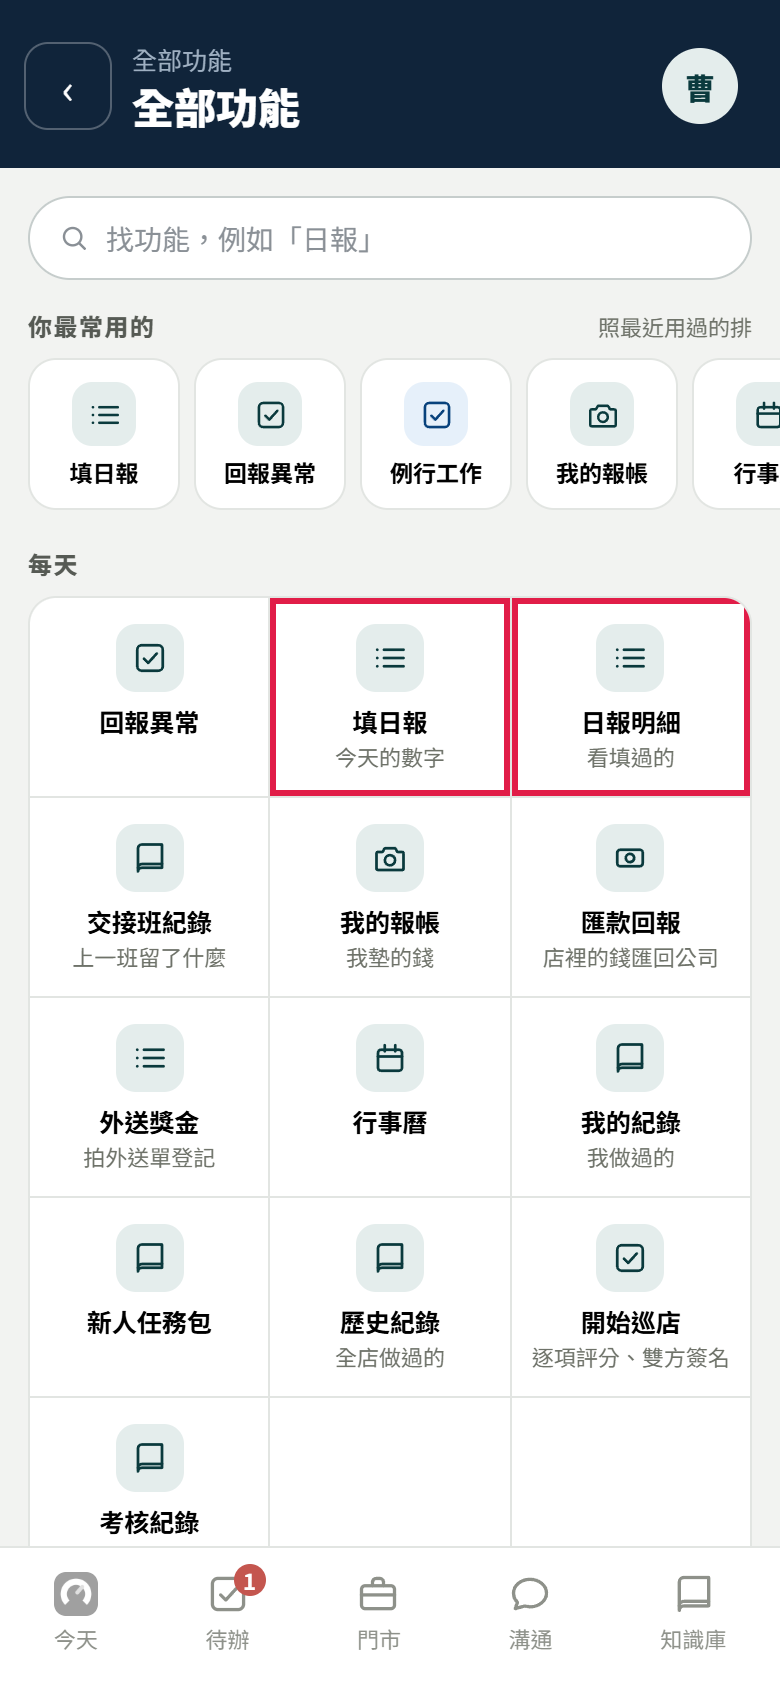Switch to 知識庫 bottom tab
Screen dimensions: 780x1688
point(693,1612)
